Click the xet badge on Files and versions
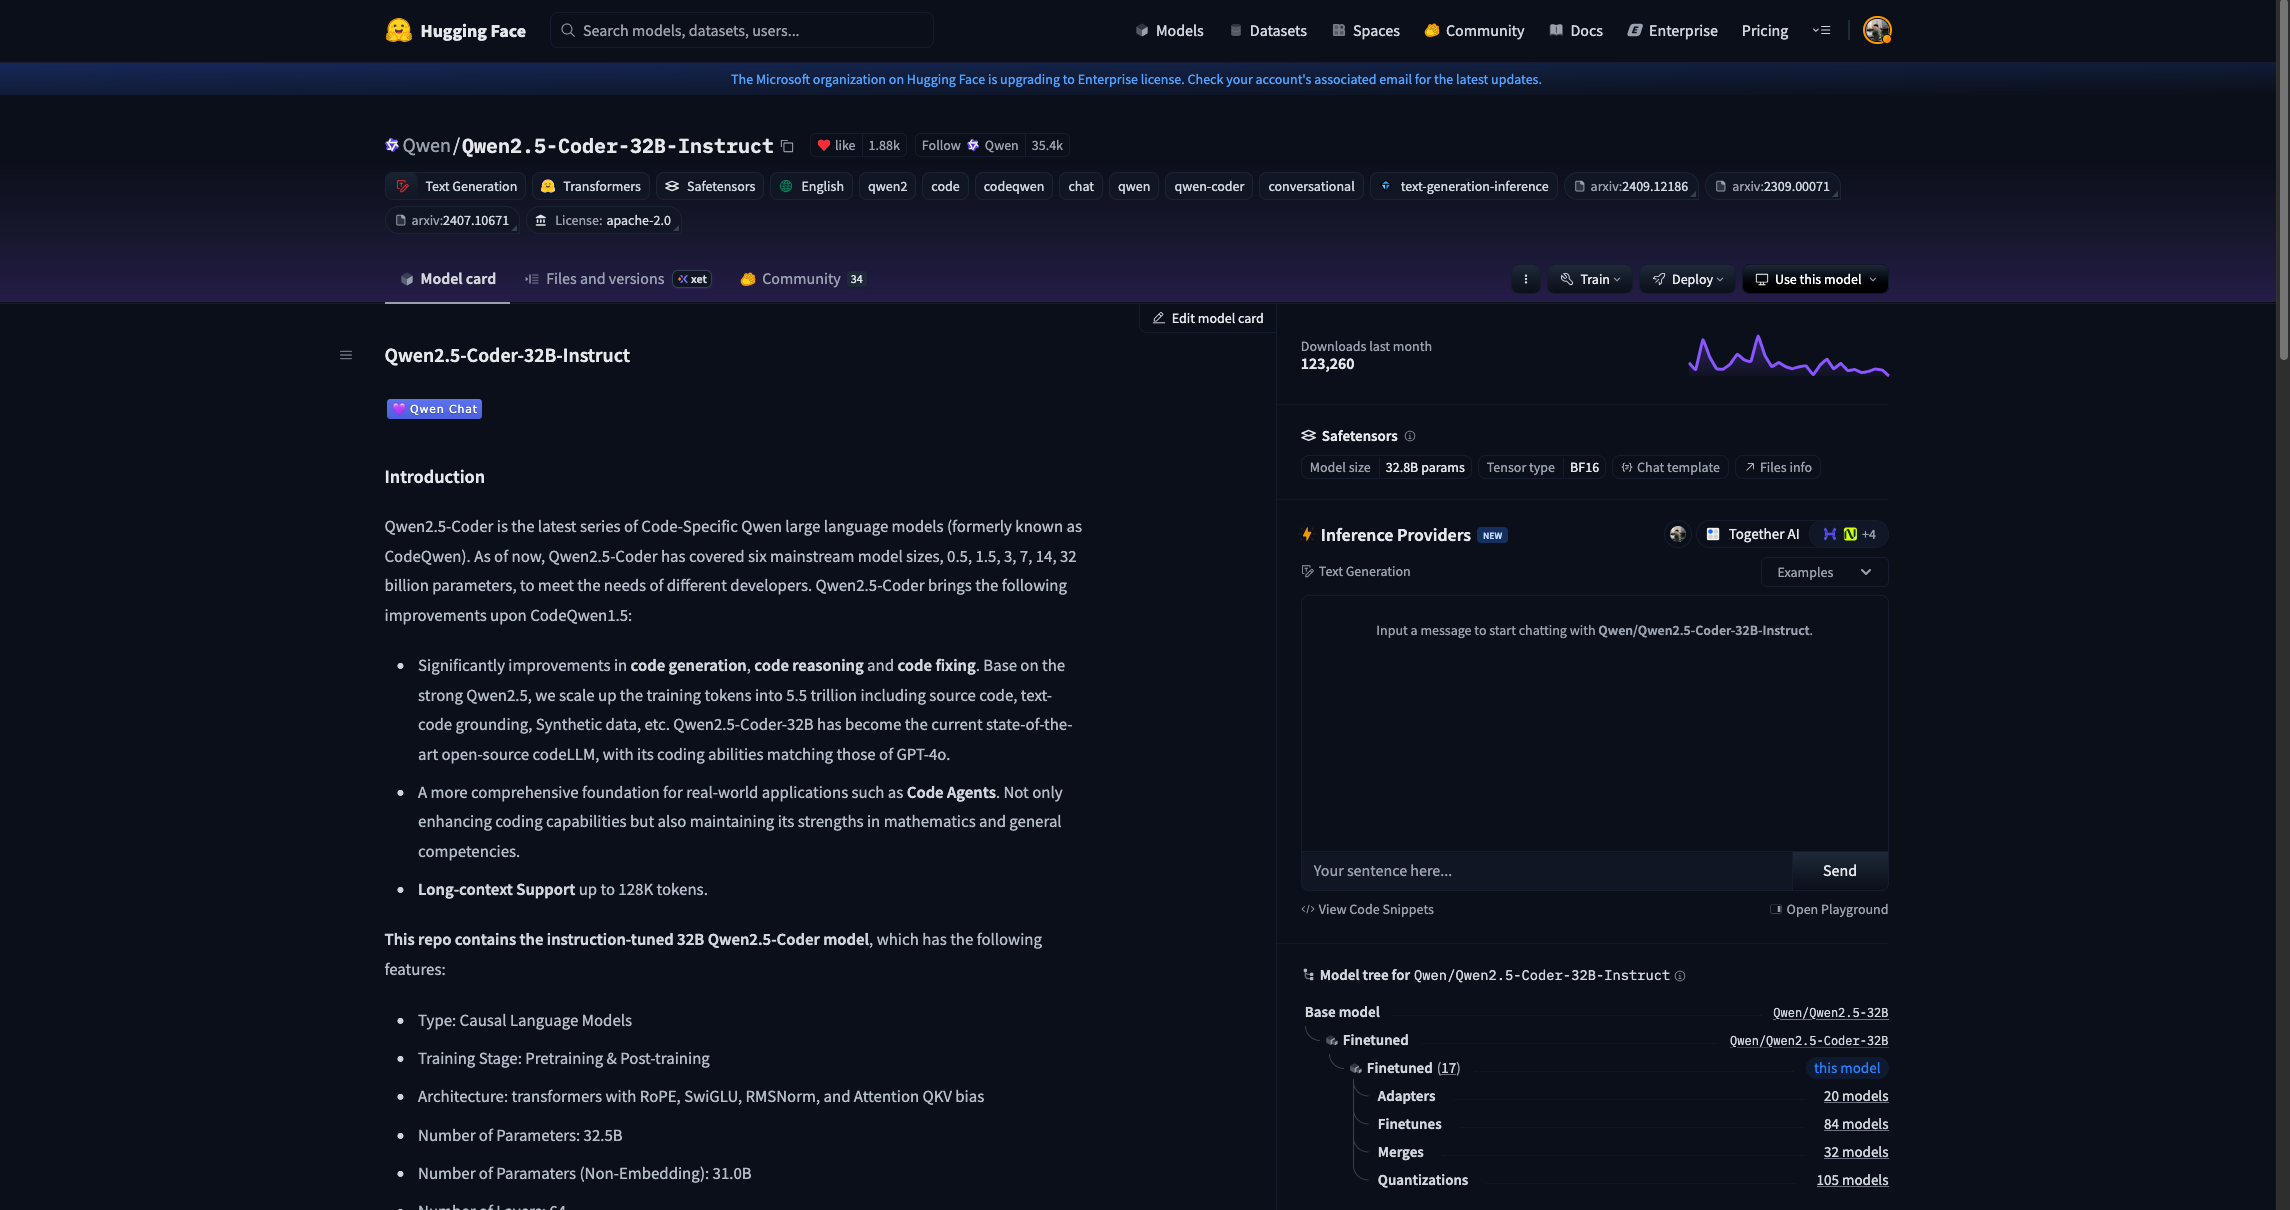The height and width of the screenshot is (1210, 2290). (x=691, y=279)
